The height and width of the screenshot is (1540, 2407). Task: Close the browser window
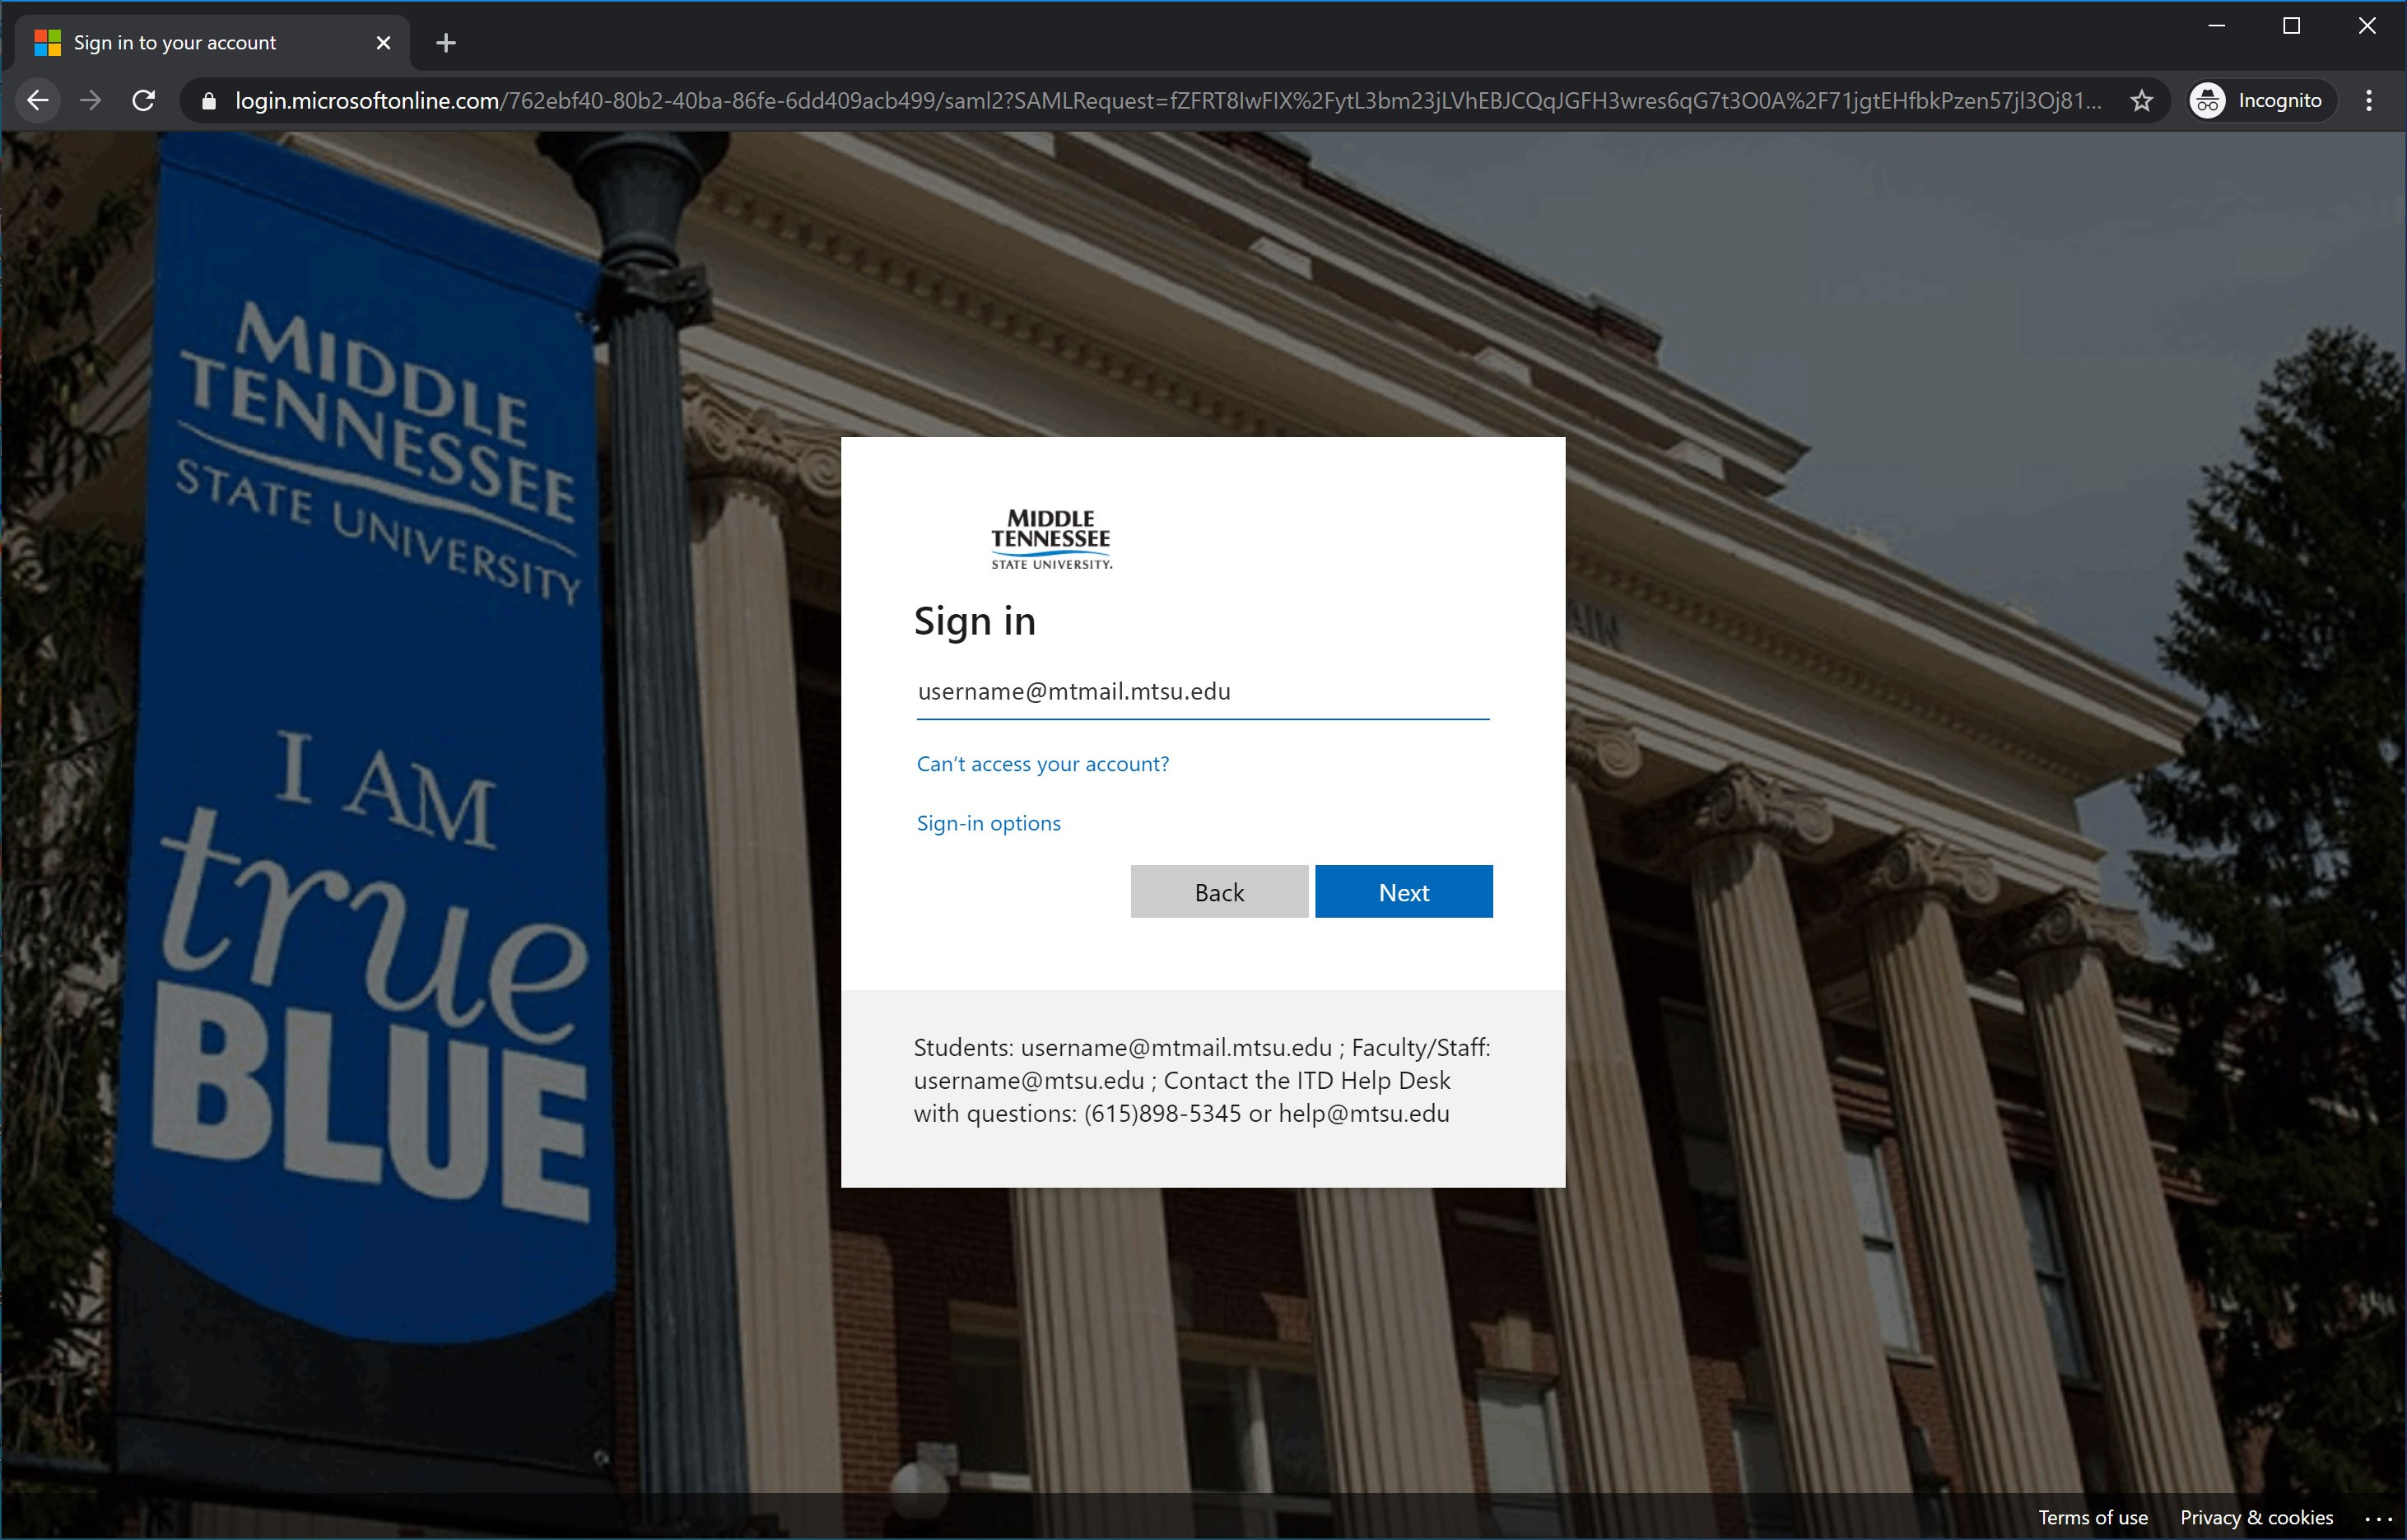[2366, 26]
